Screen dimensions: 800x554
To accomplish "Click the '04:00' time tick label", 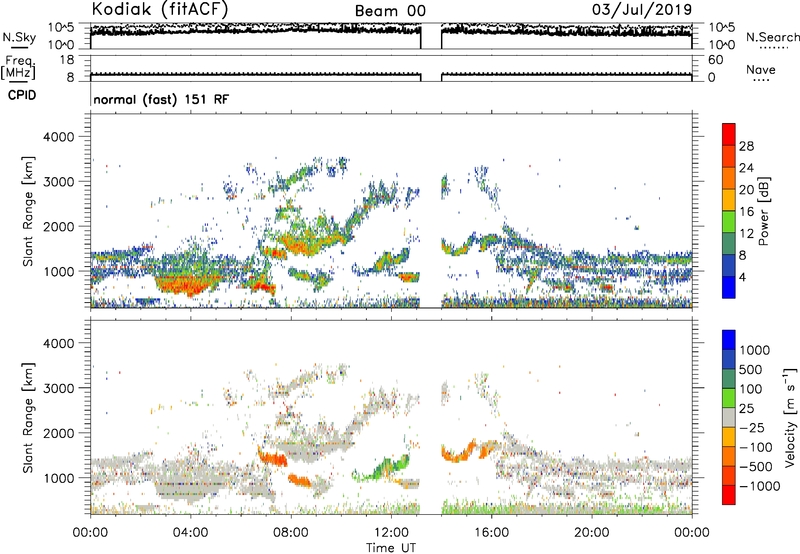I will point(190,533).
